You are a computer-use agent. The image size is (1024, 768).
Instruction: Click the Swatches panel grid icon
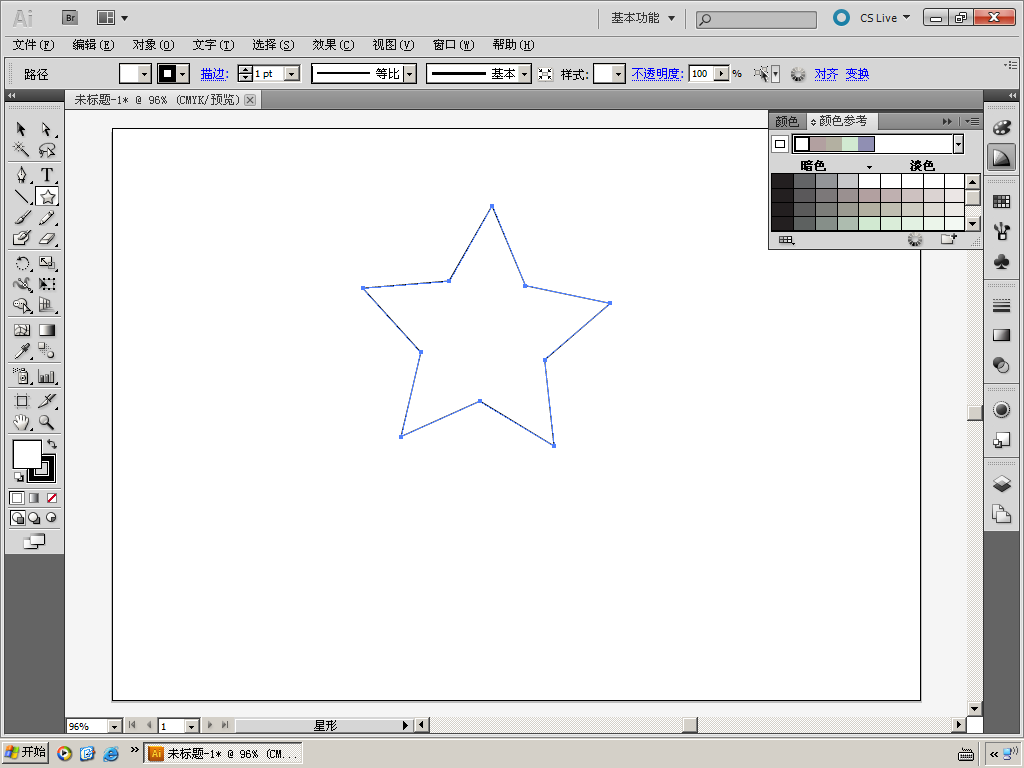tap(1001, 201)
